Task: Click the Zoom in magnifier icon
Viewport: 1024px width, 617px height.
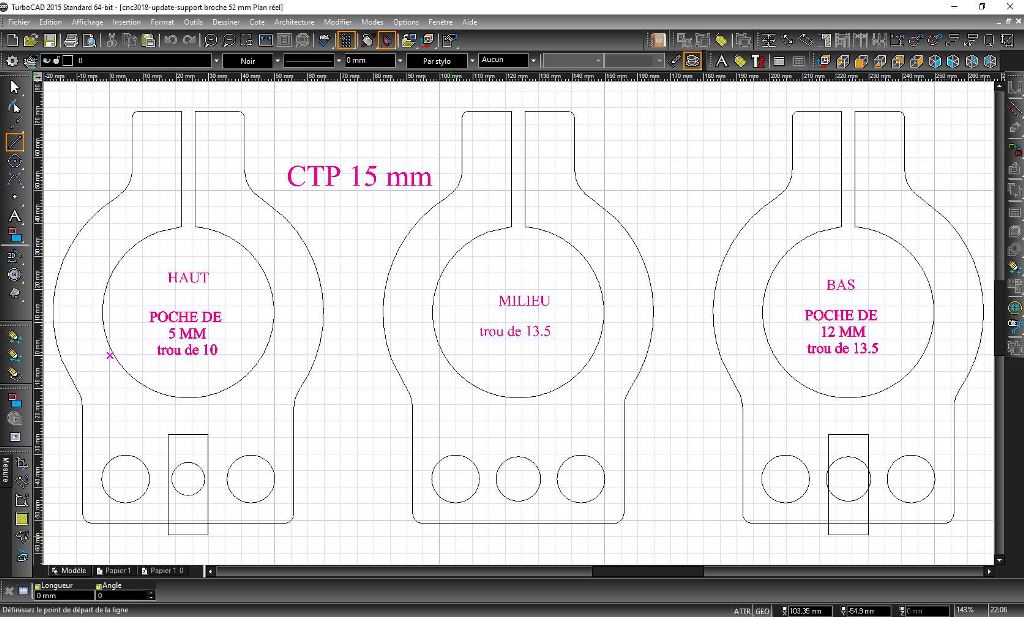Action: tap(211, 41)
